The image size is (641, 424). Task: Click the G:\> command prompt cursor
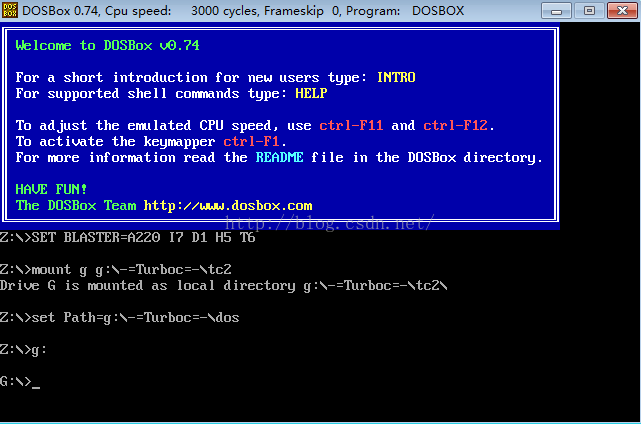36,382
